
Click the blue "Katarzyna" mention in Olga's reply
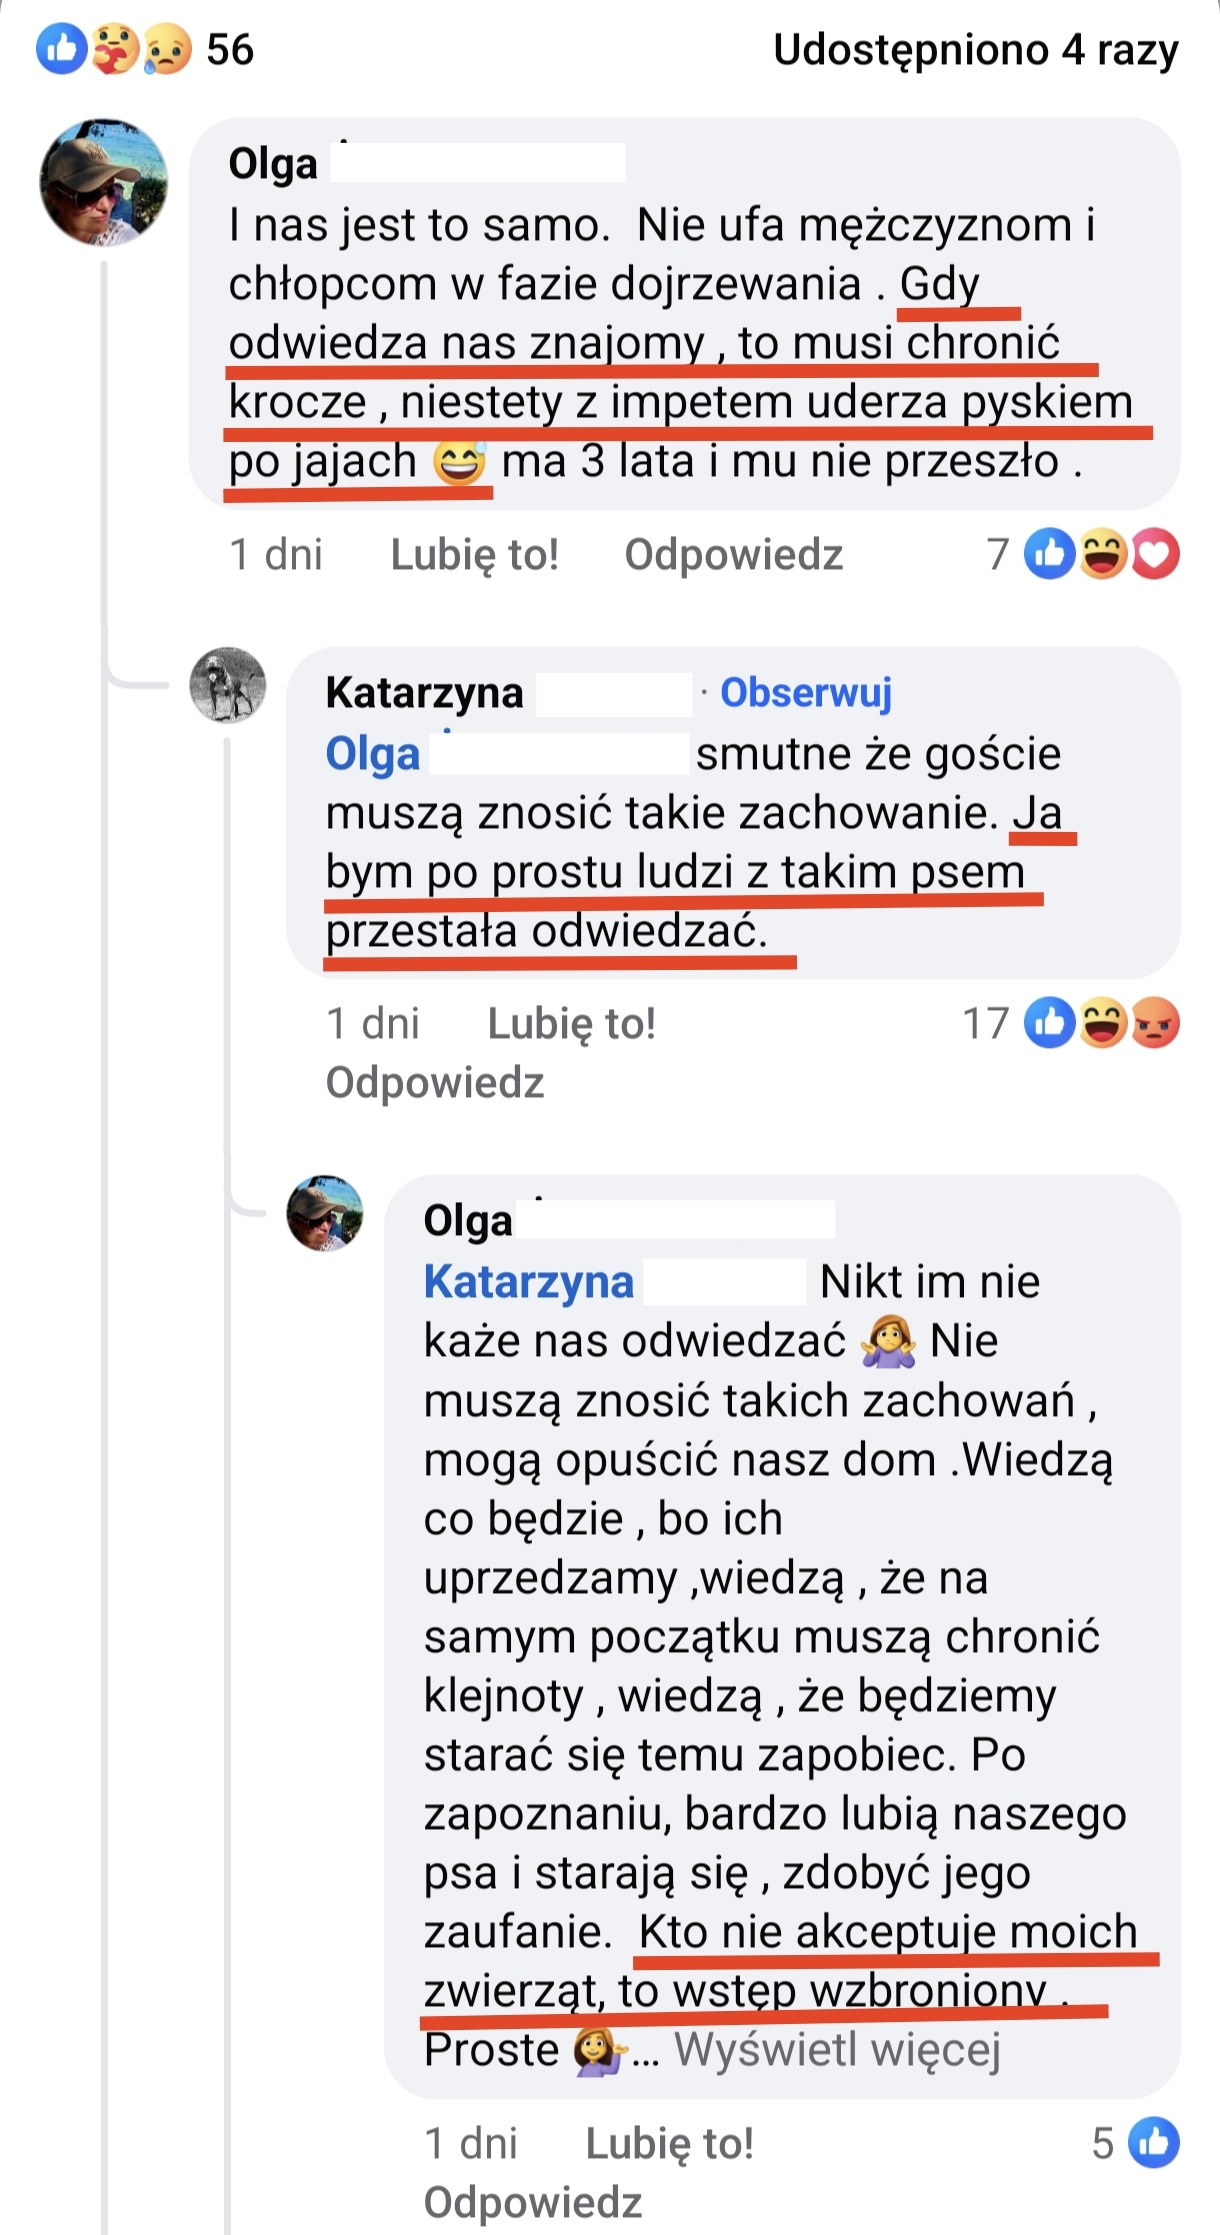pos(529,1281)
